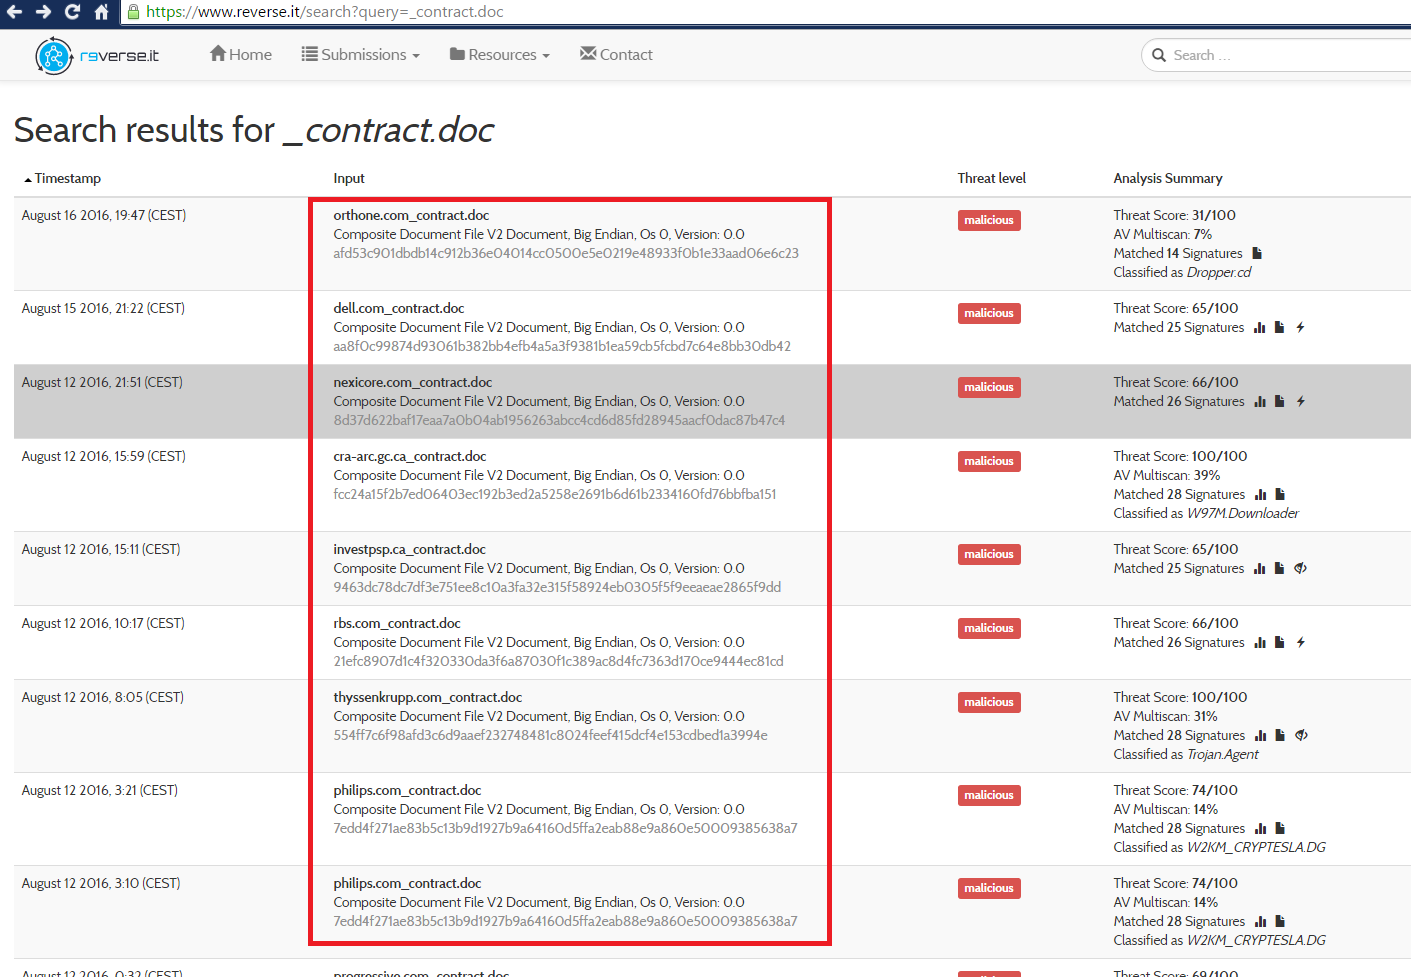Screen dimensions: 1411x977
Task: Click the hash starting with afd53c901dbdb14c
Action: (566, 253)
